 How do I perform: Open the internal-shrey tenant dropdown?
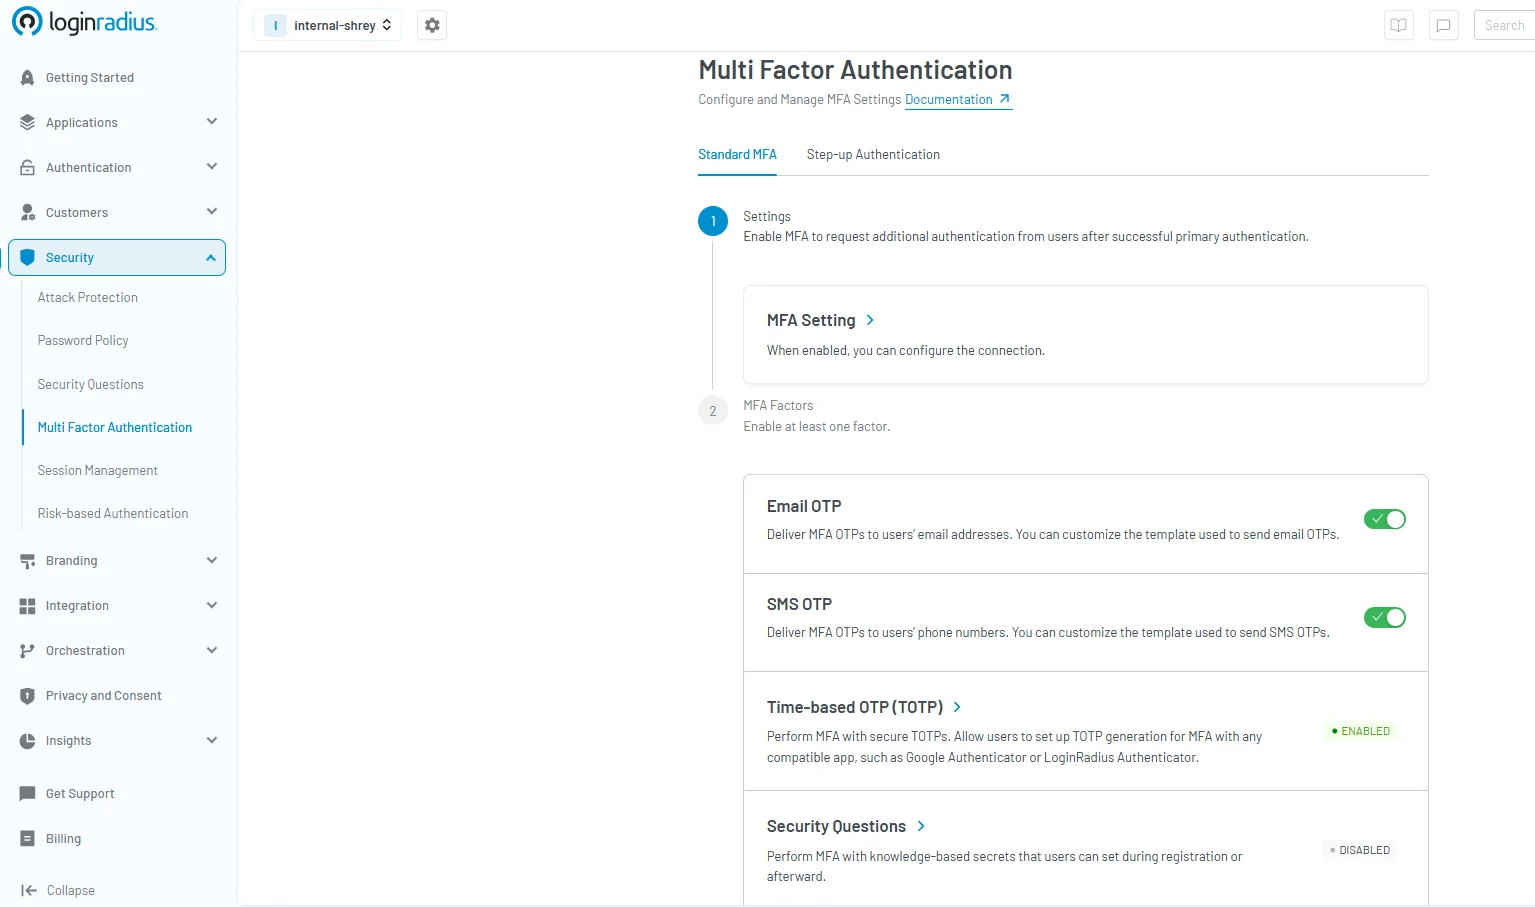327,24
